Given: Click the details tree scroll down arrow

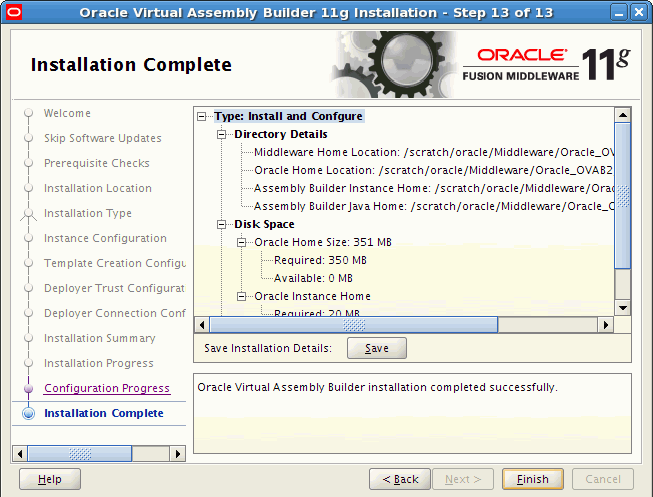Looking at the screenshot, I should point(623,308).
